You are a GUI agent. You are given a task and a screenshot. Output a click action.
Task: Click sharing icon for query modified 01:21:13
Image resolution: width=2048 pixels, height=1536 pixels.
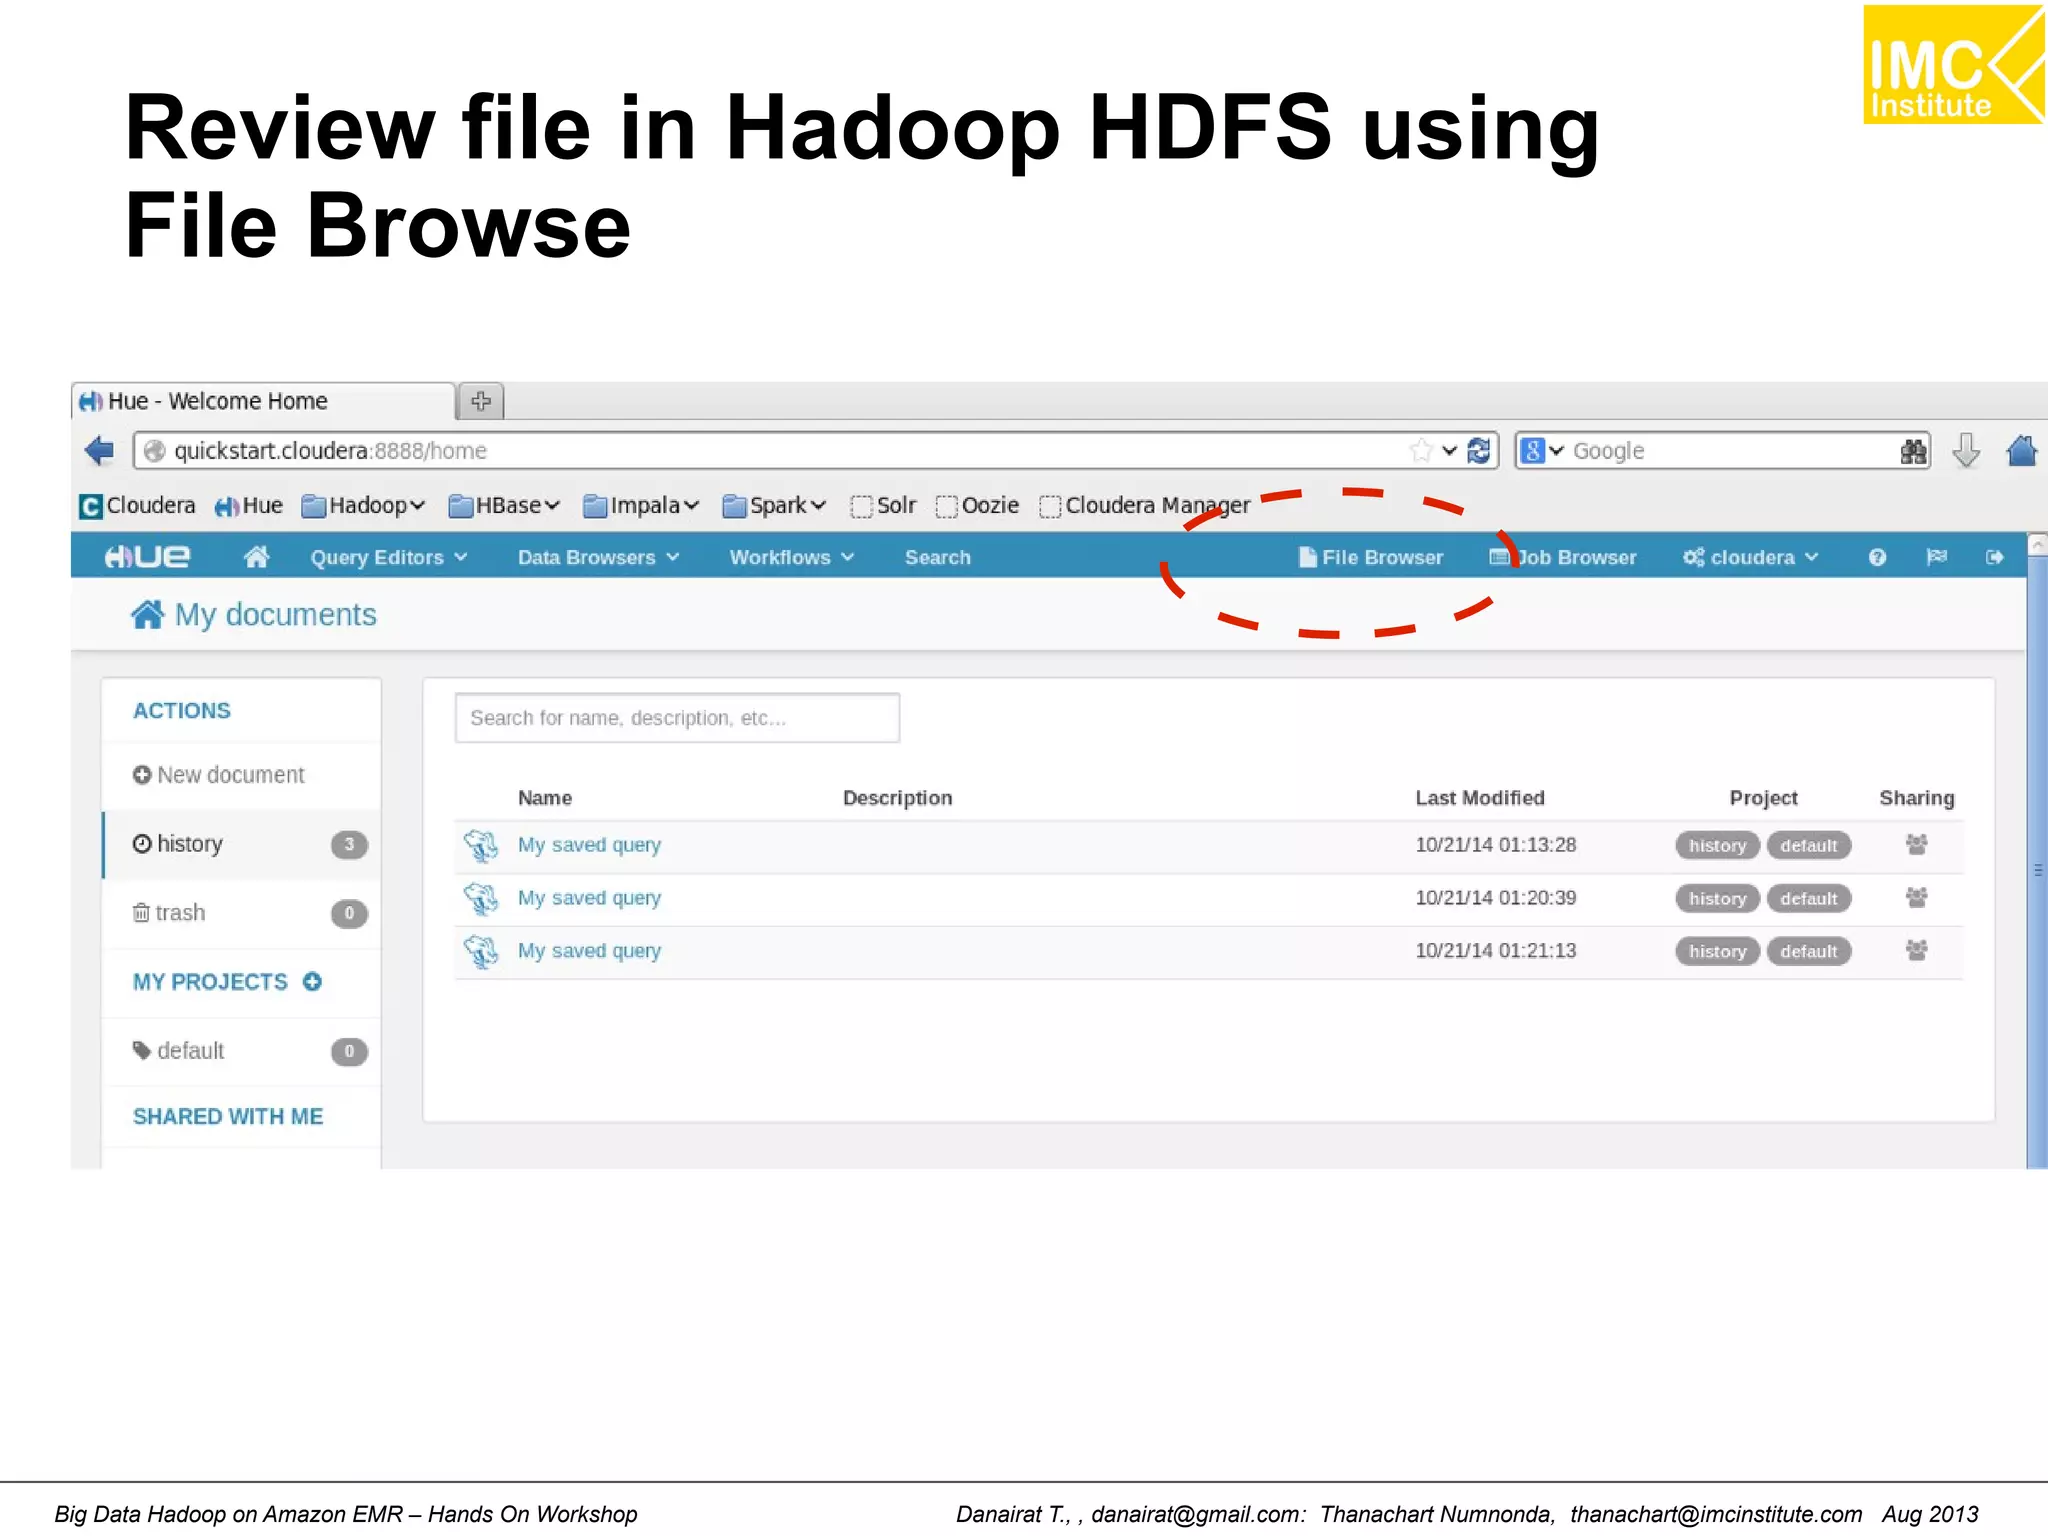pyautogui.click(x=1916, y=951)
